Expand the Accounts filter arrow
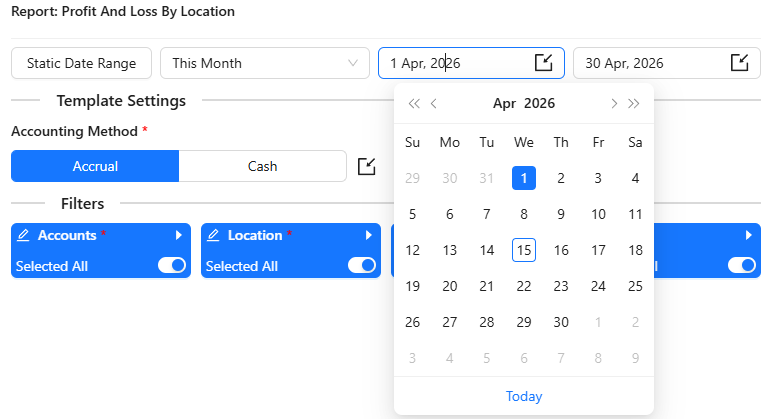Viewport: 772px width, 419px height. click(178, 236)
